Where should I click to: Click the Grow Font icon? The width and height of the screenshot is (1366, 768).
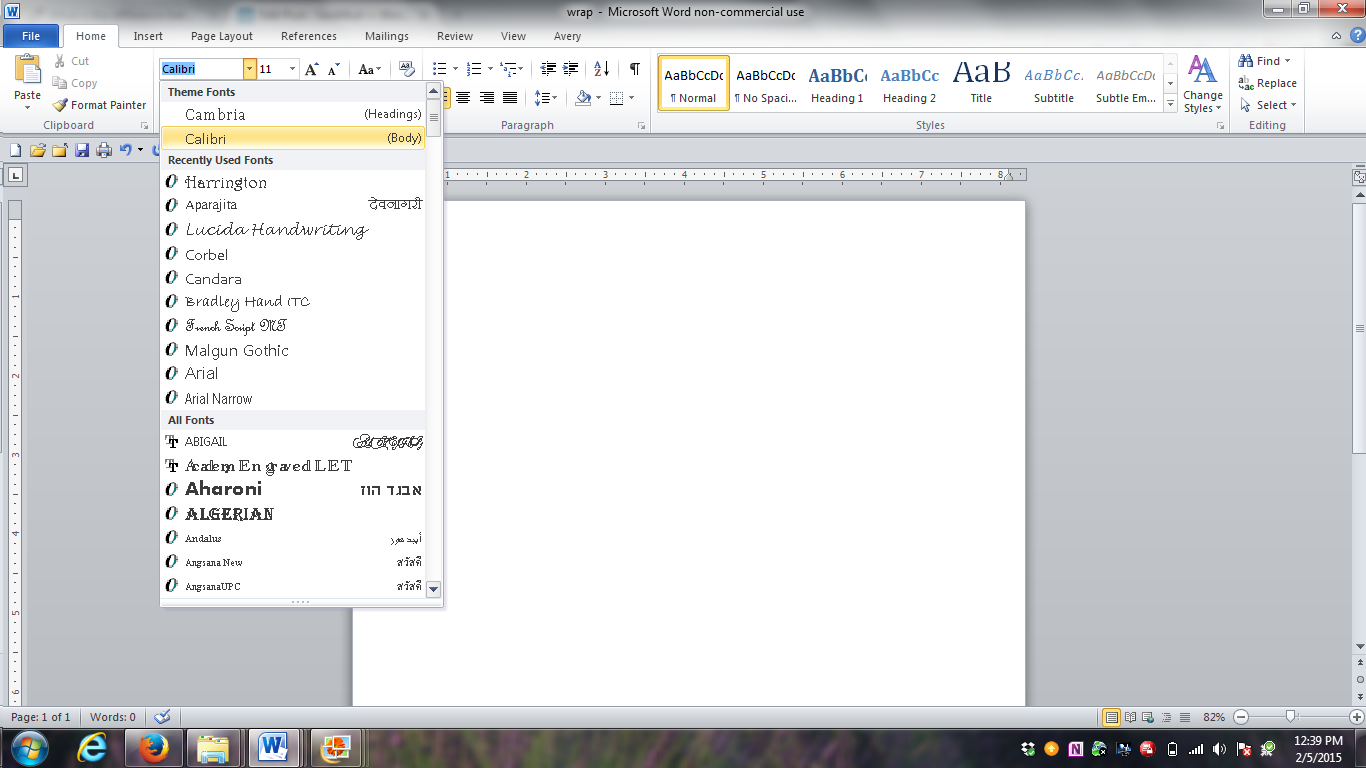312,69
